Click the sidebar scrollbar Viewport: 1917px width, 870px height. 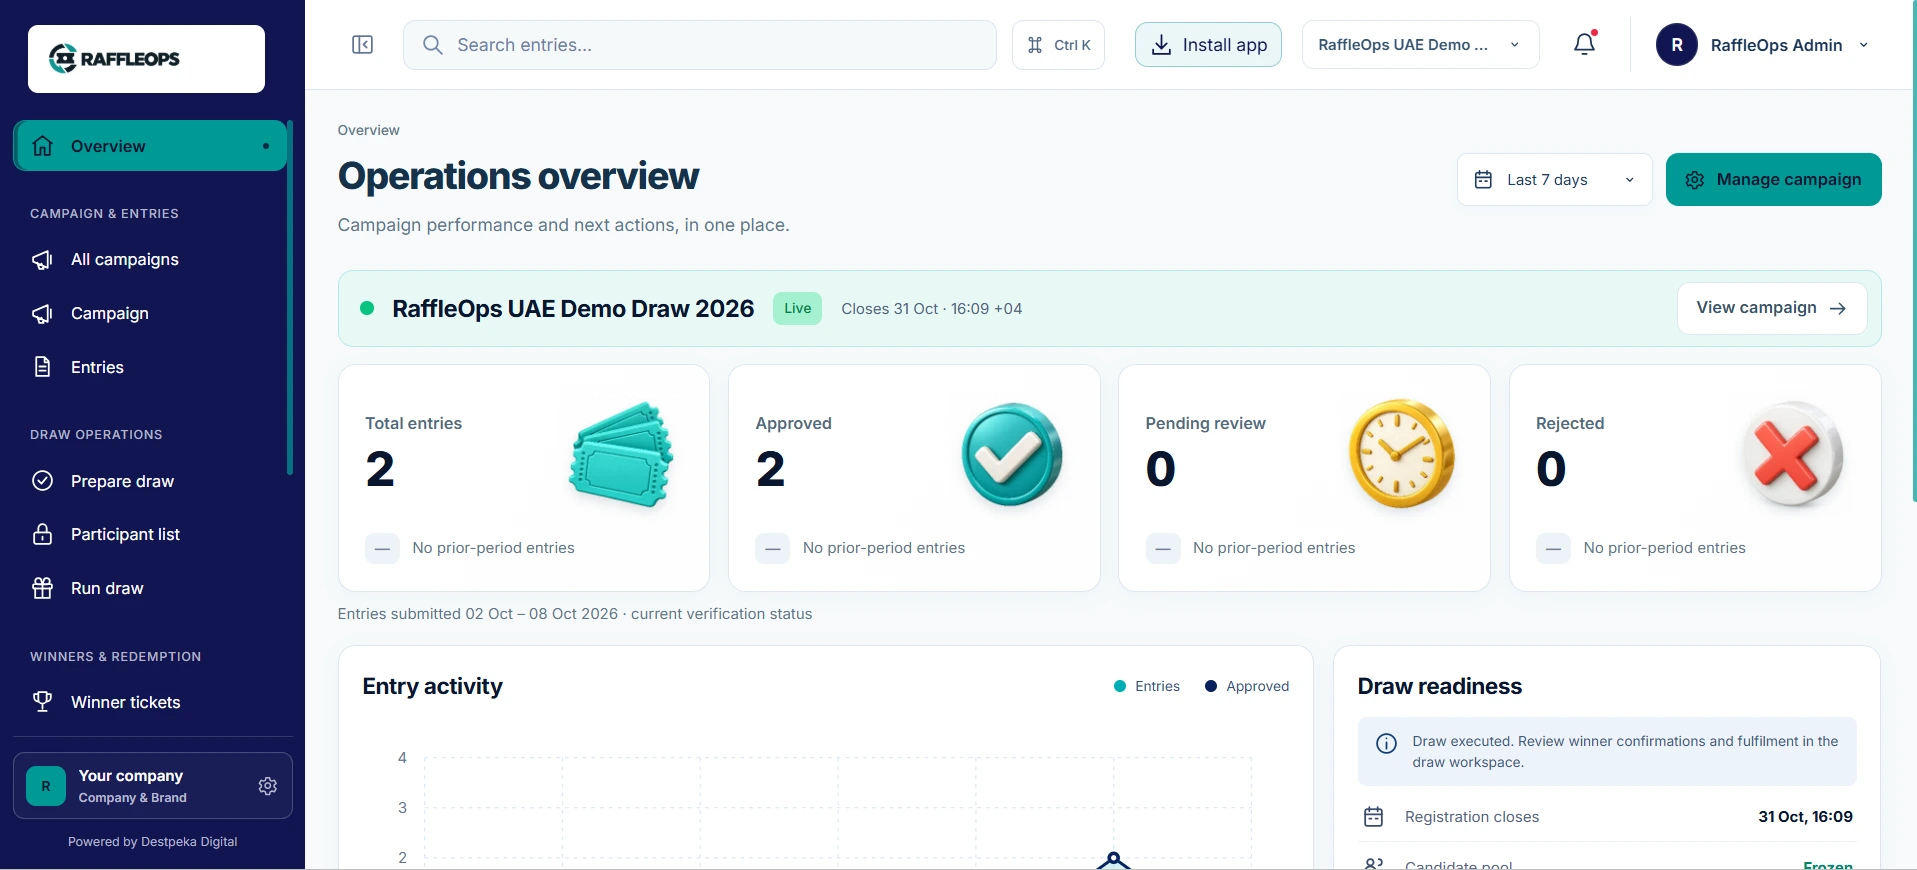290,297
